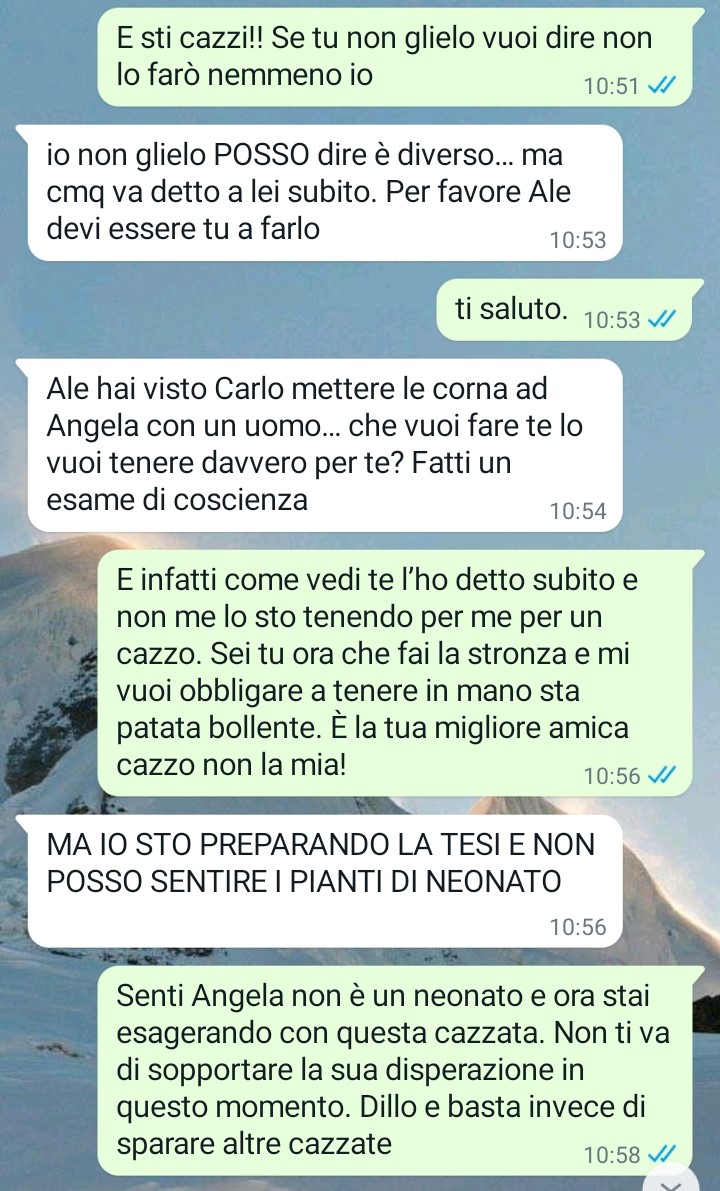Click the 10:51 timestamp of first message
This screenshot has width=720, height=1191.
click(x=611, y=86)
